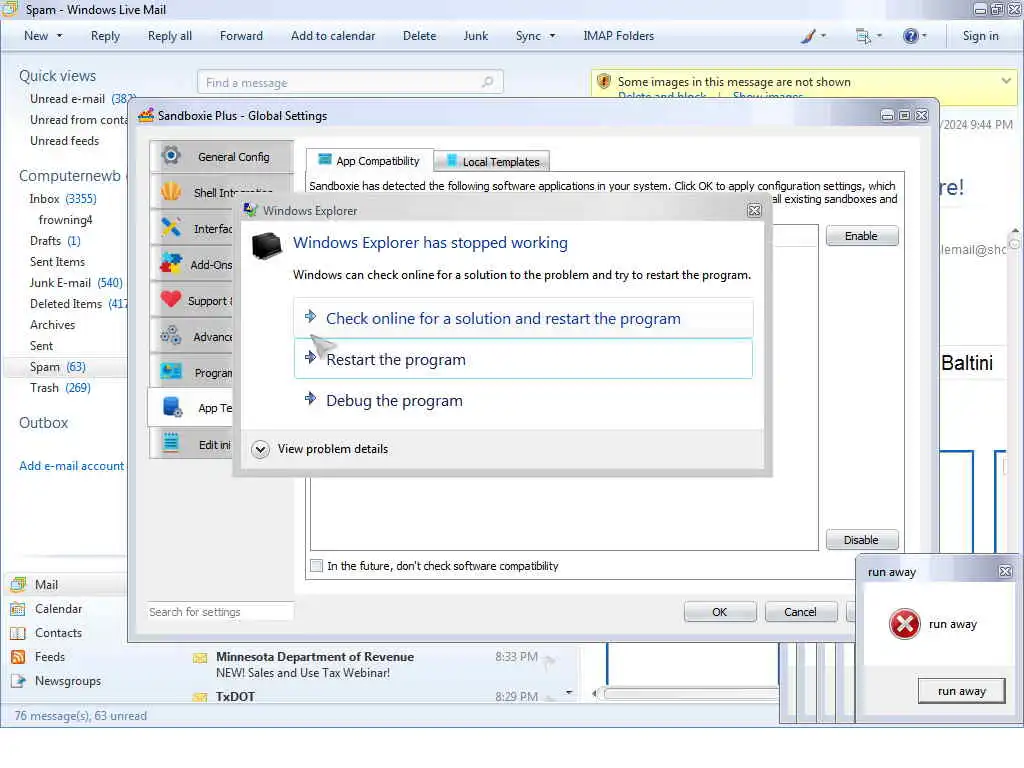The height and width of the screenshot is (768, 1024).
Task: Click the run away button
Action: coord(961,691)
